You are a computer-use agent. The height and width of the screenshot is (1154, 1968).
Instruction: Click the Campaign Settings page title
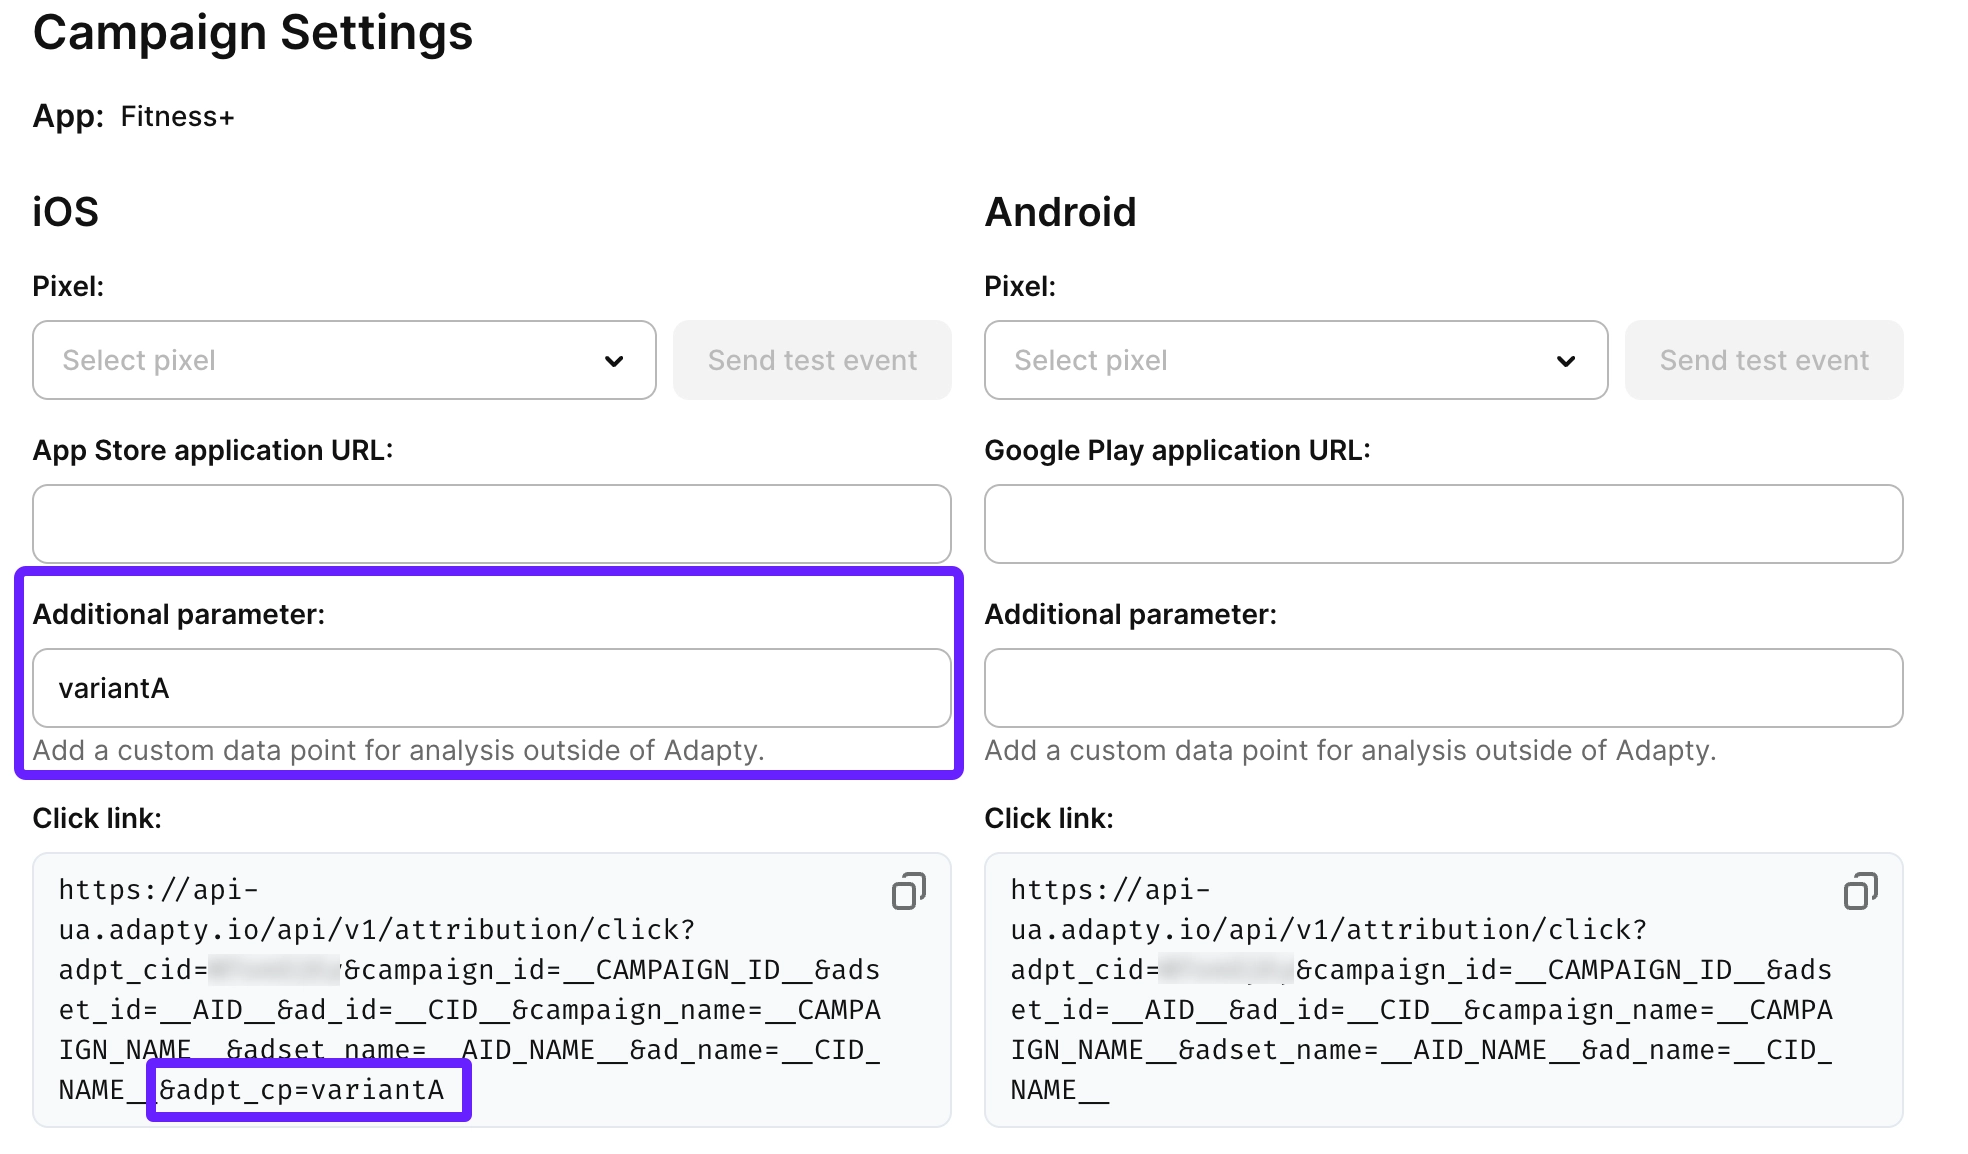tap(252, 33)
